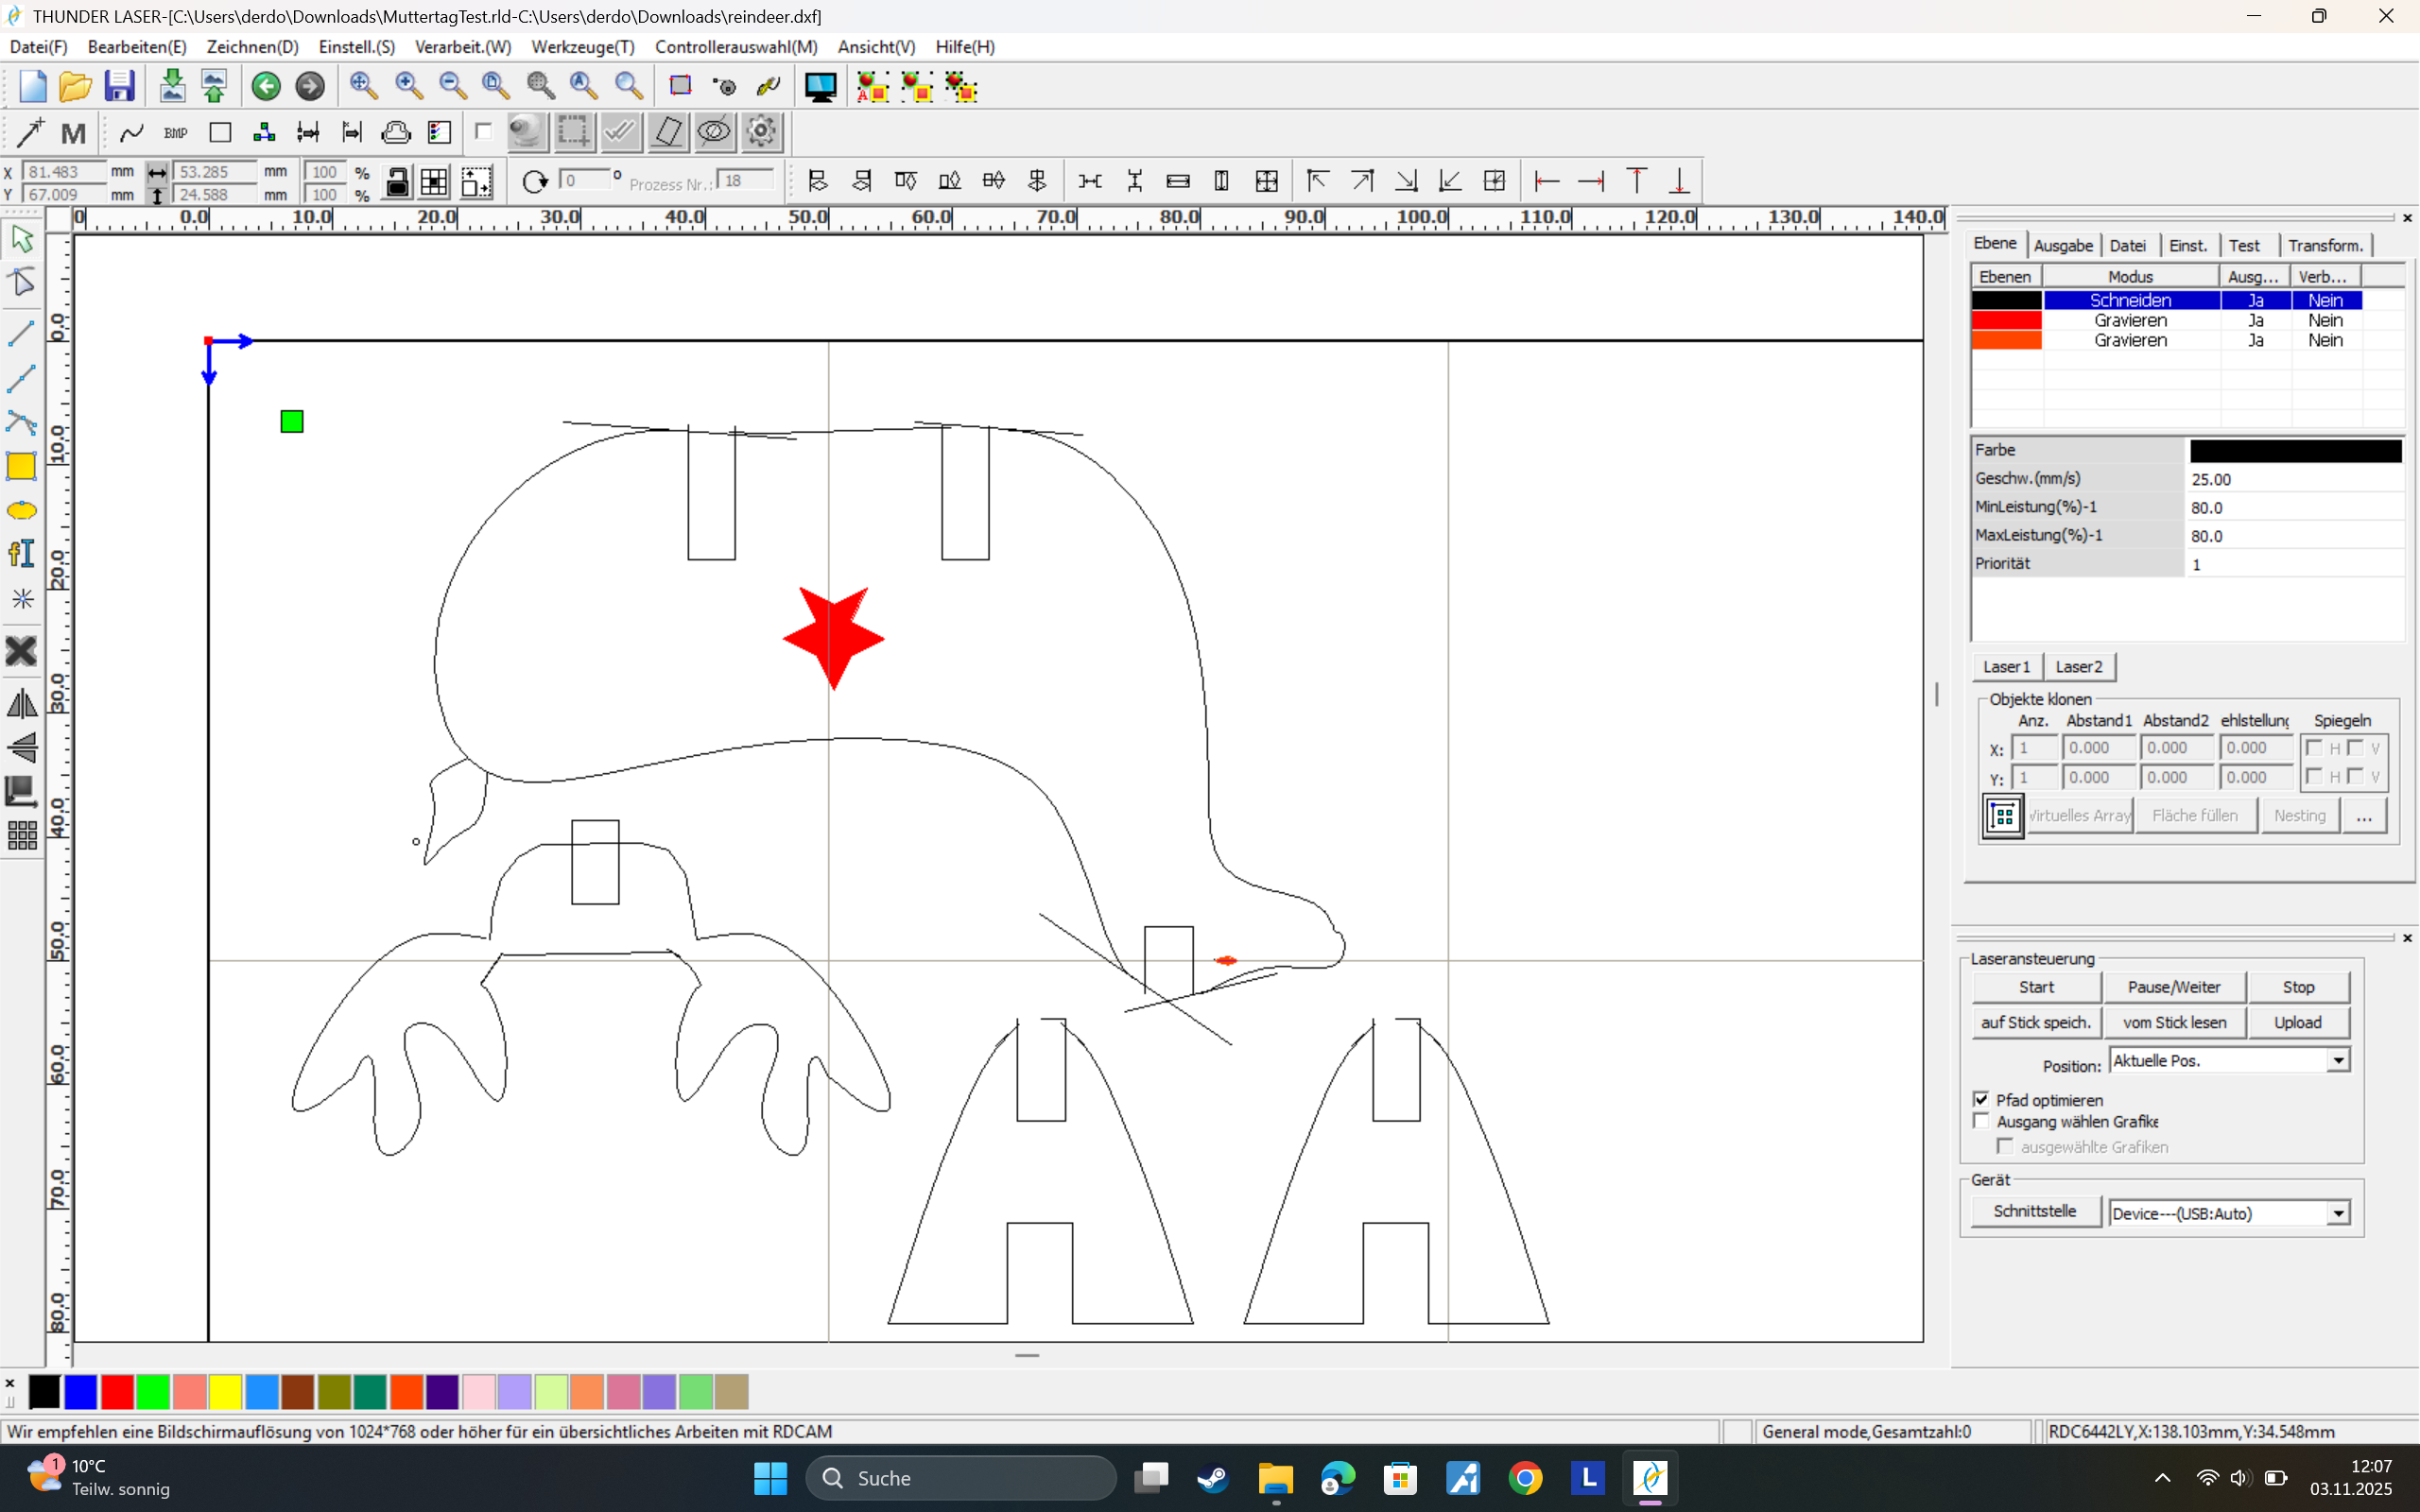Activate the rectangle drawing tool
The width and height of the screenshot is (2420, 1512).
click(x=22, y=466)
